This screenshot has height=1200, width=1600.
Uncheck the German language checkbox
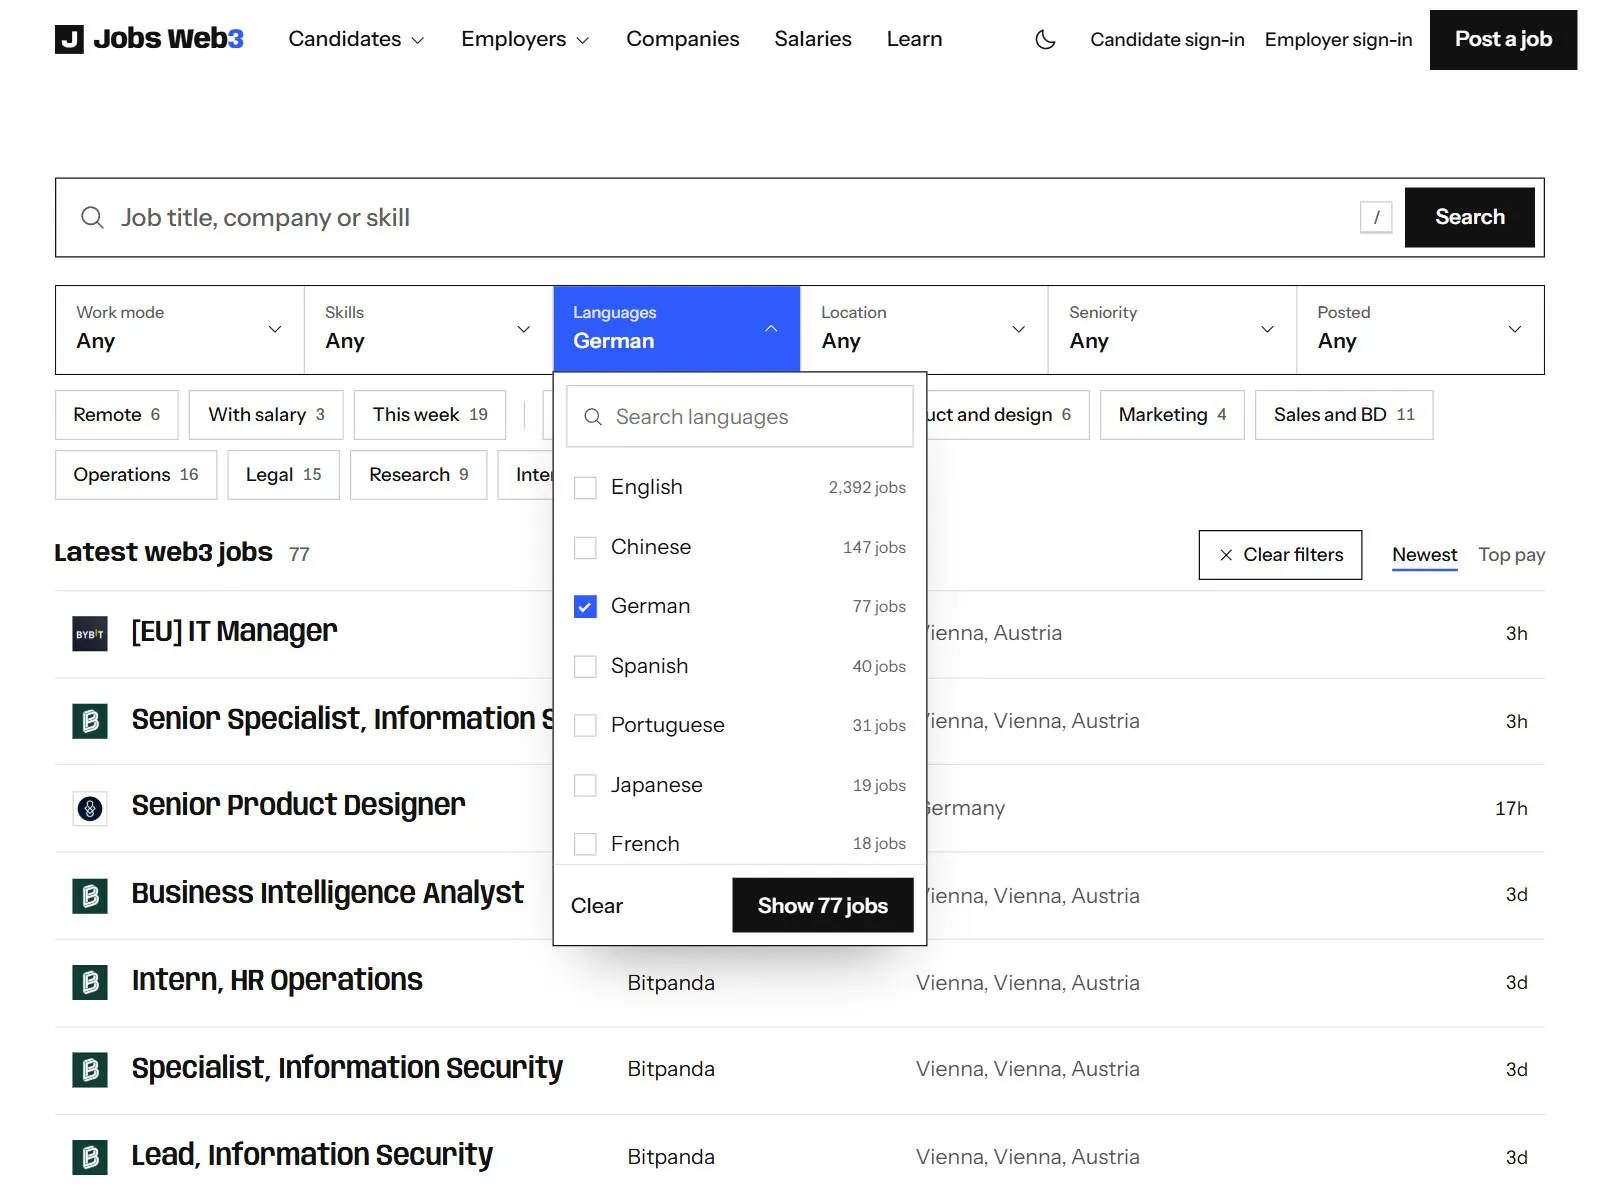(x=585, y=607)
